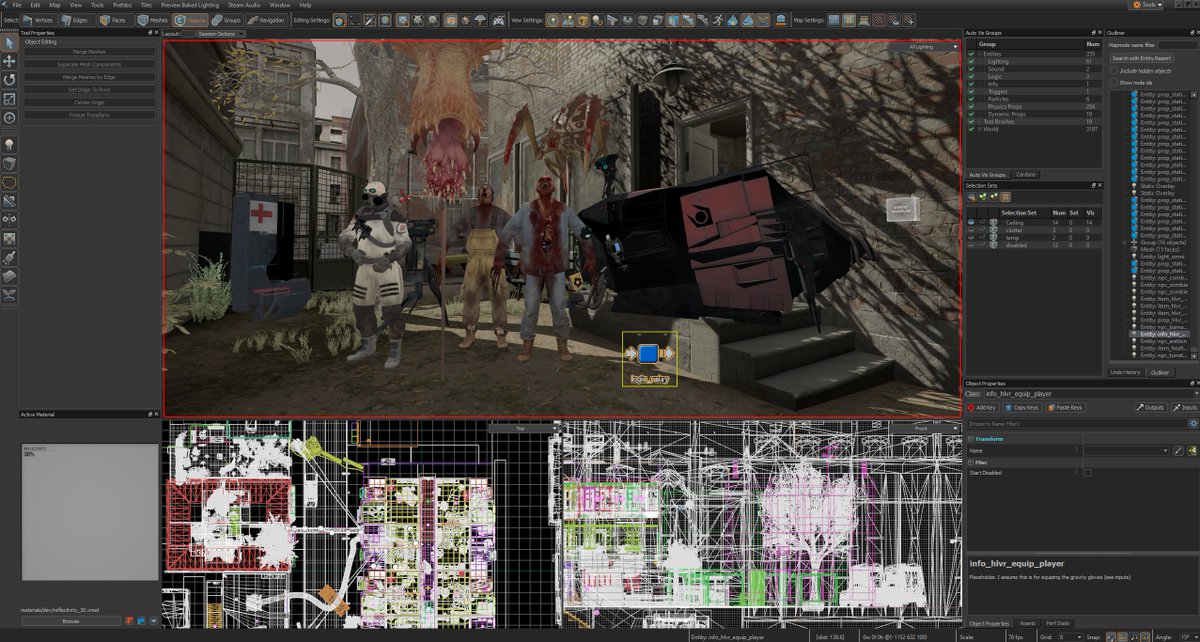
Task: Open the Prefabs menu
Action: pos(122,5)
